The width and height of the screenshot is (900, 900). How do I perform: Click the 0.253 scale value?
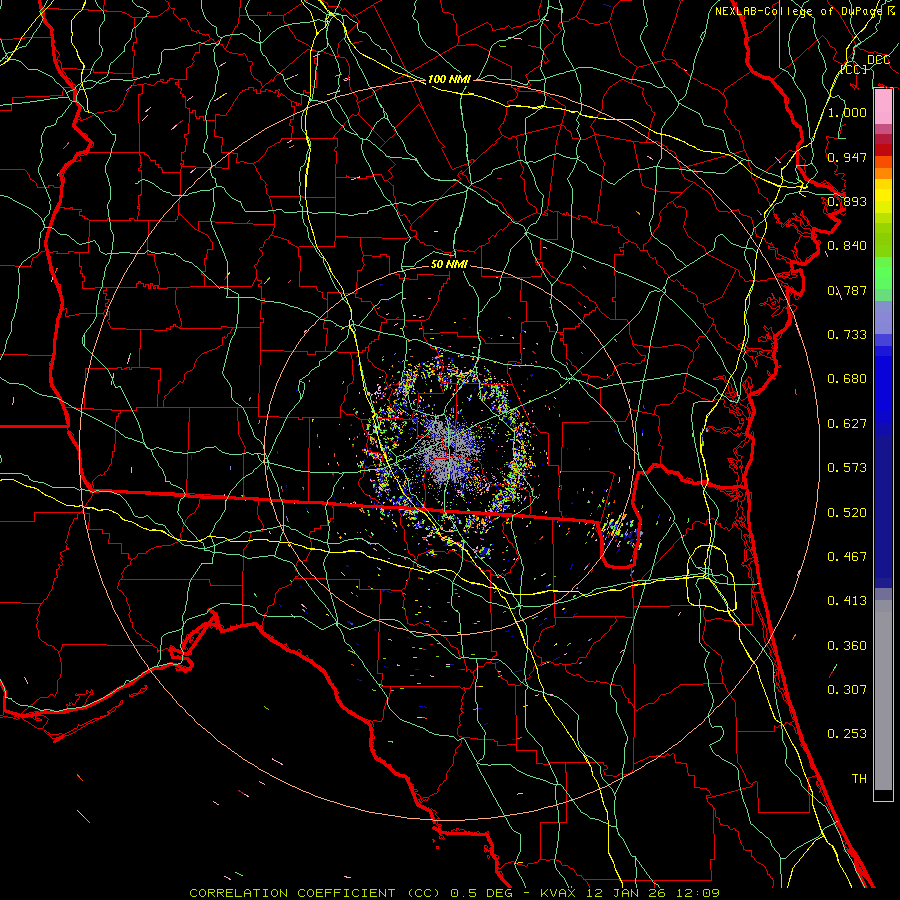tap(847, 734)
